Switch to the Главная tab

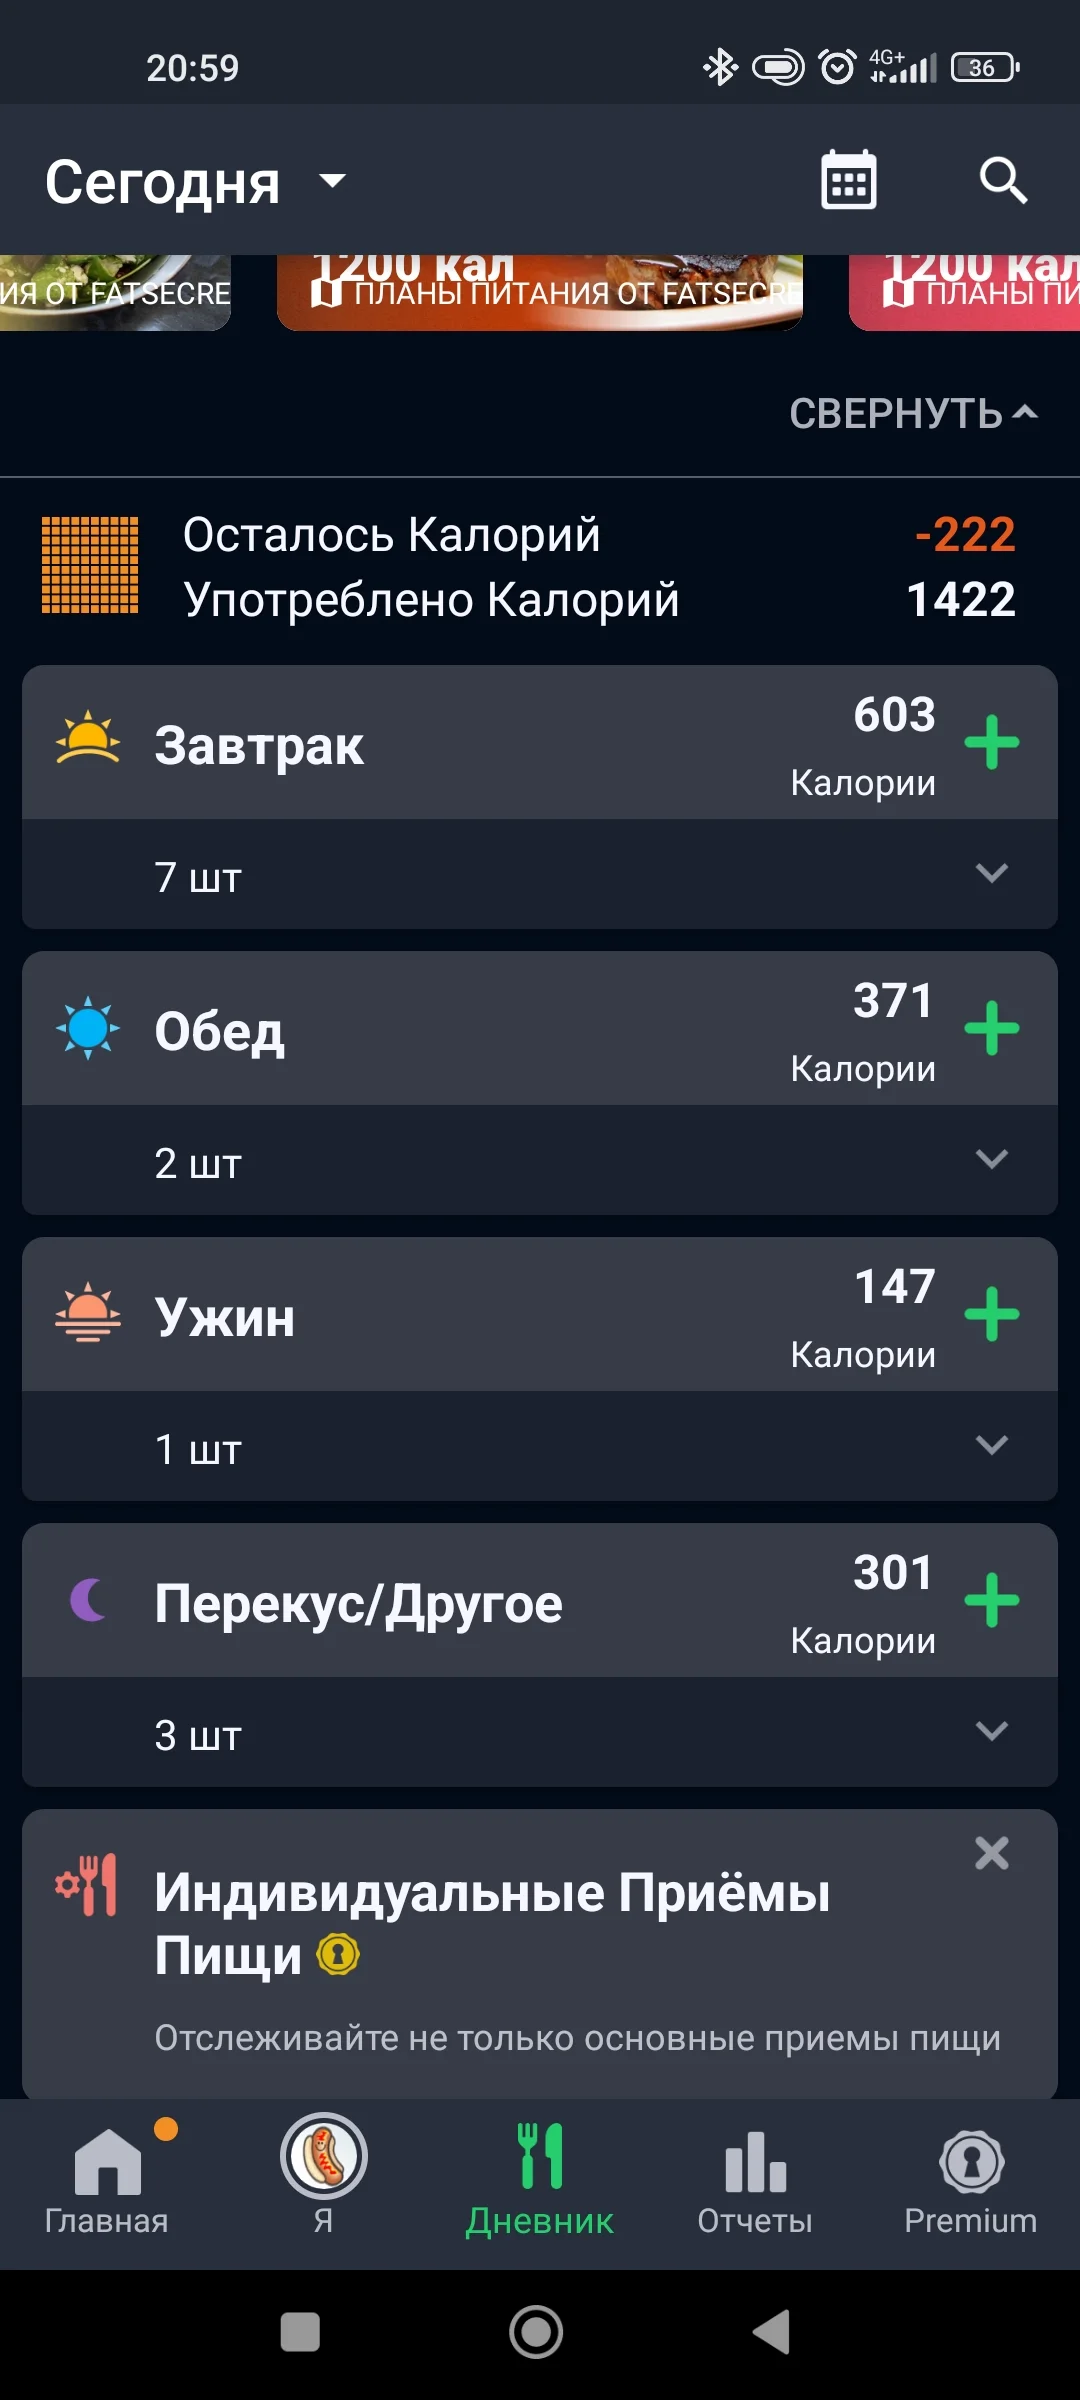click(x=107, y=2182)
